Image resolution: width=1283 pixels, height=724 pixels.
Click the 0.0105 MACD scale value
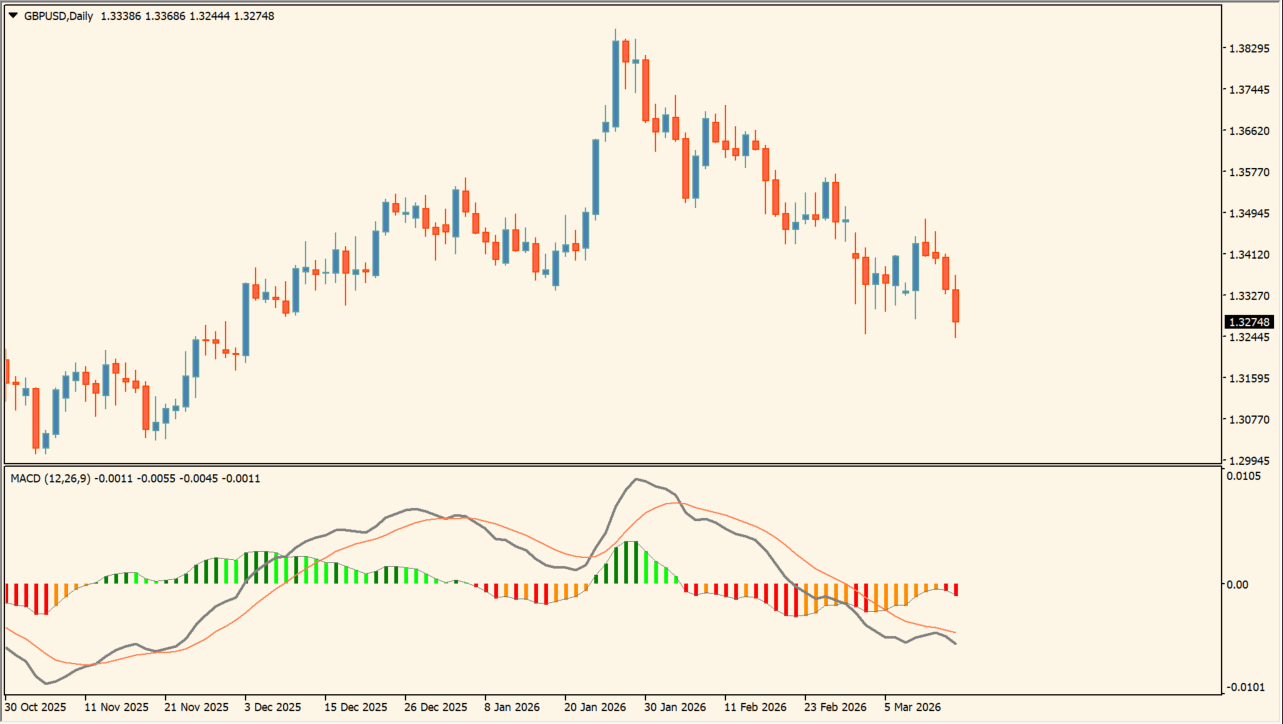click(x=1243, y=476)
